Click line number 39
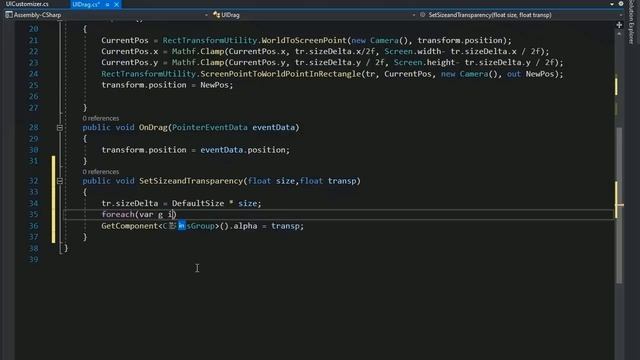The image size is (640, 360). [33, 260]
